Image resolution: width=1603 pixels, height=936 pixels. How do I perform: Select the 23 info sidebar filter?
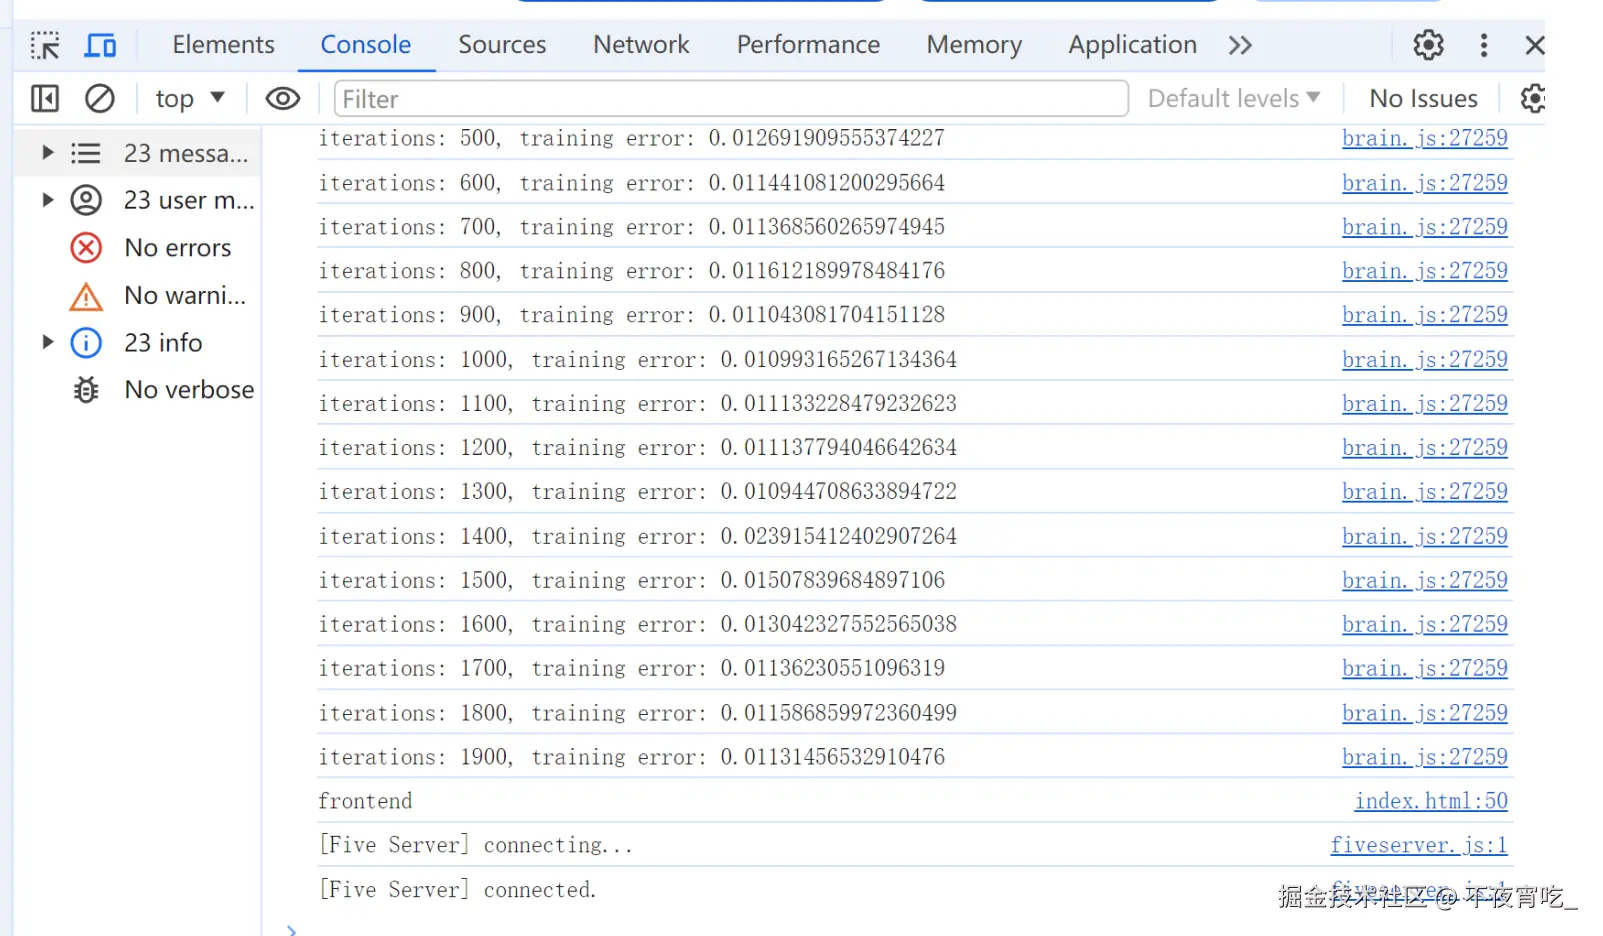coord(138,343)
